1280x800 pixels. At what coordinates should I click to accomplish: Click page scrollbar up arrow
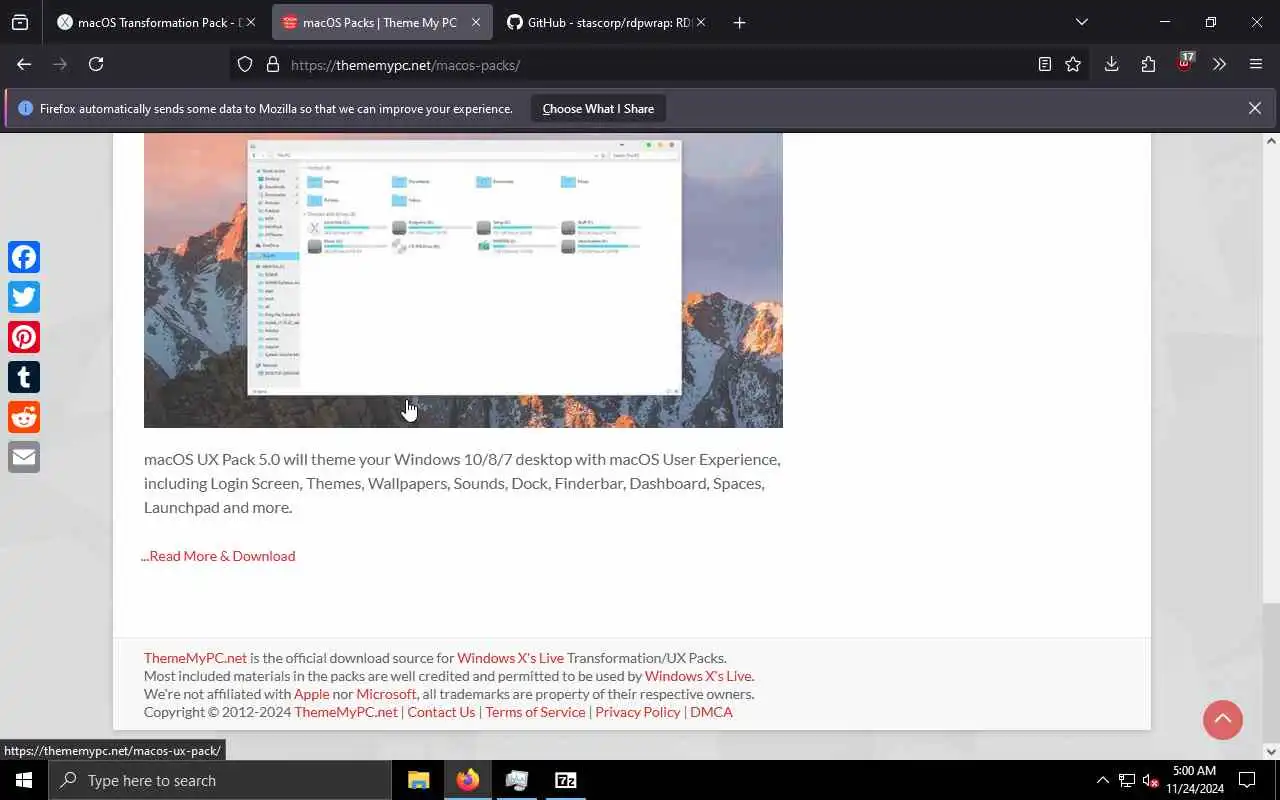click(x=1272, y=141)
